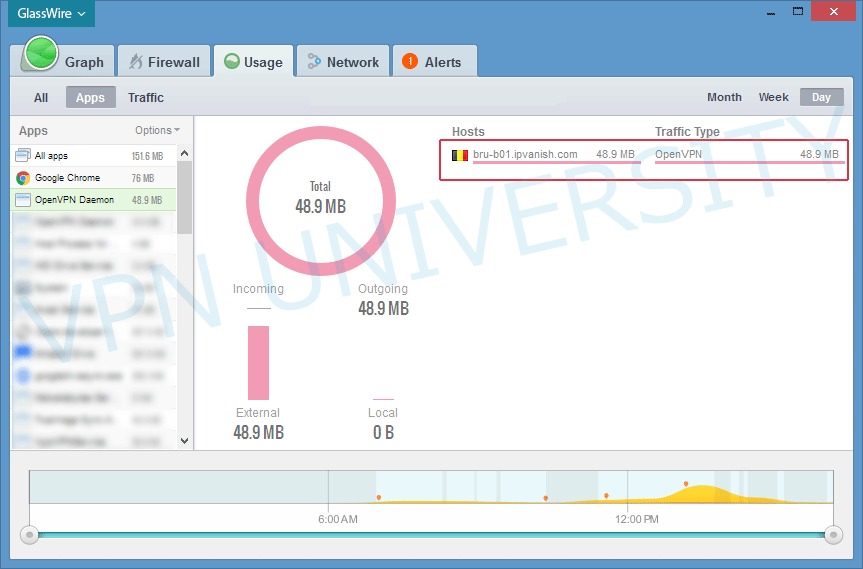The height and width of the screenshot is (569, 863).
Task: Click the orange marker at the traffic peak
Action: (686, 484)
